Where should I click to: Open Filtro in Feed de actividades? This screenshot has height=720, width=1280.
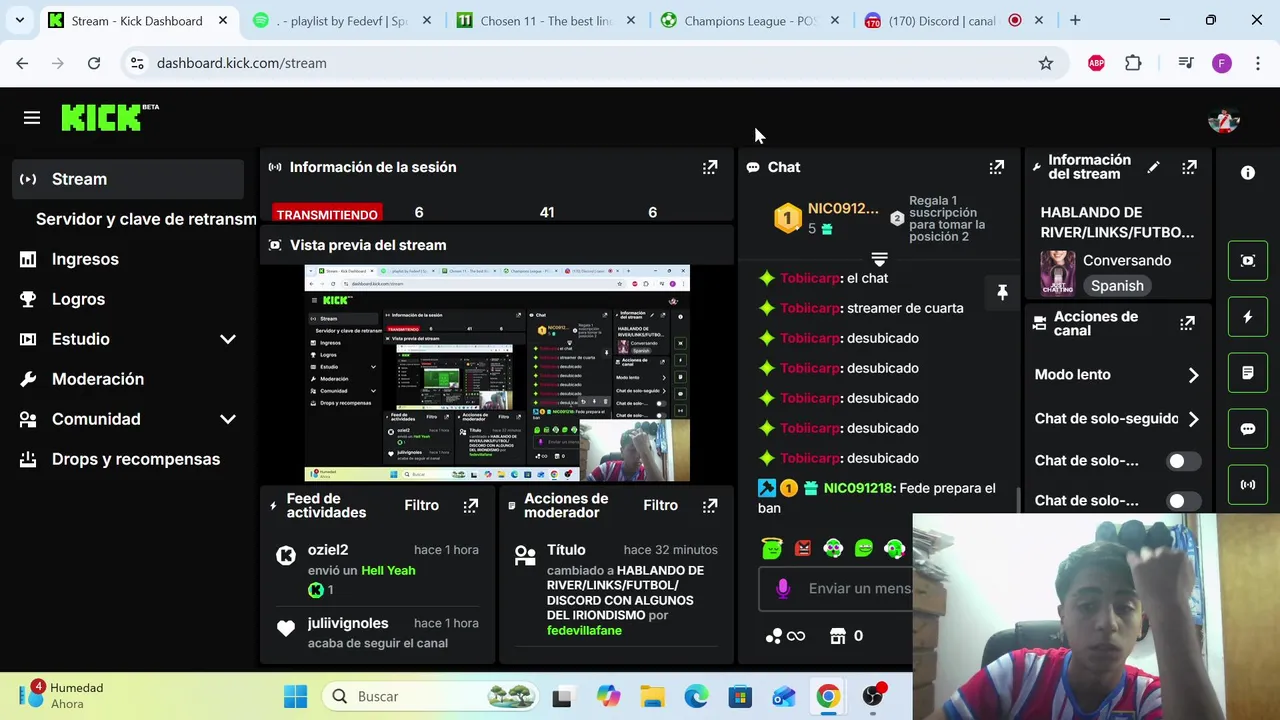pyautogui.click(x=421, y=505)
